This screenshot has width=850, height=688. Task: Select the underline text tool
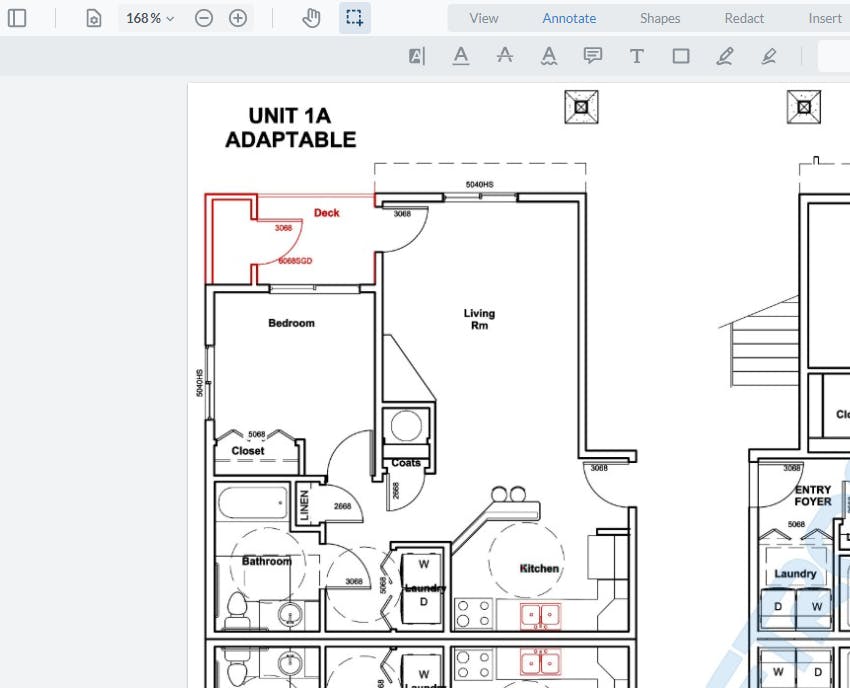(461, 56)
